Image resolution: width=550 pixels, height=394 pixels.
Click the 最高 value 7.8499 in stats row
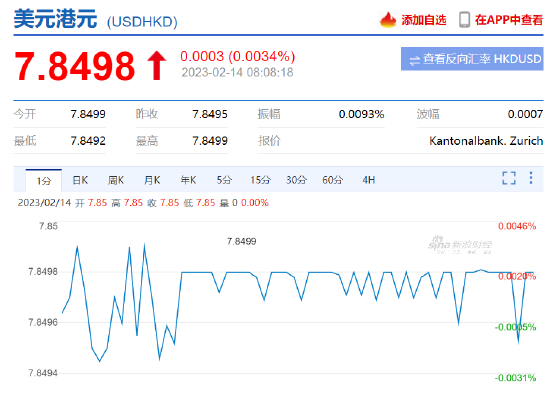coord(210,141)
